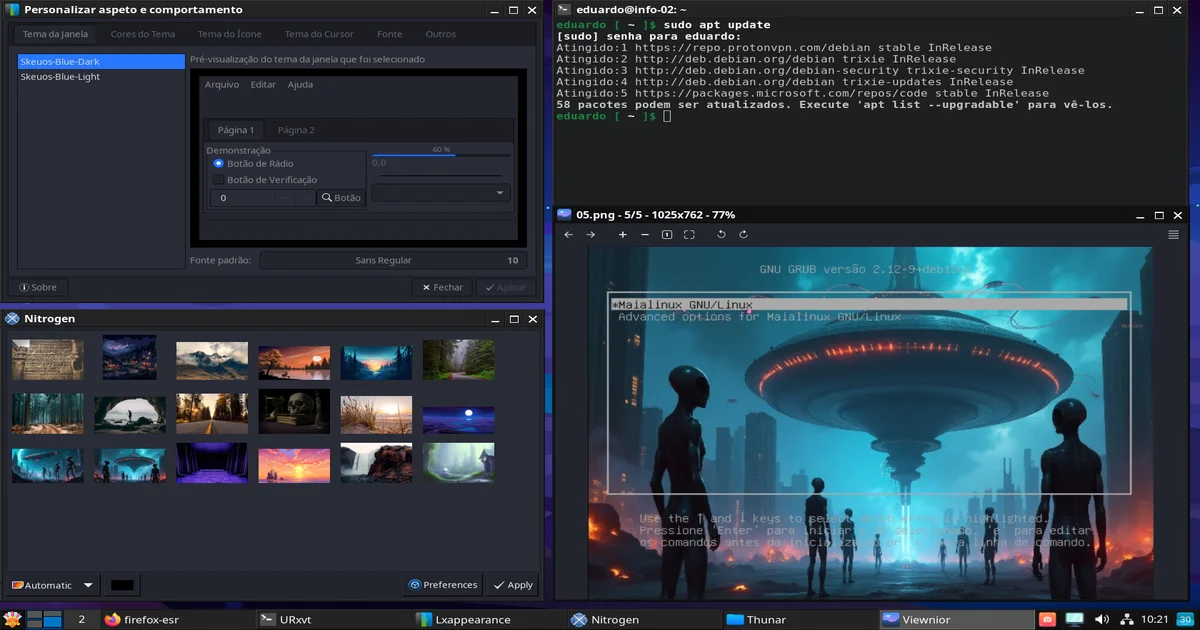Click the Nitrogen window title icon
Image resolution: width=1200 pixels, height=630 pixels.
(x=12, y=319)
